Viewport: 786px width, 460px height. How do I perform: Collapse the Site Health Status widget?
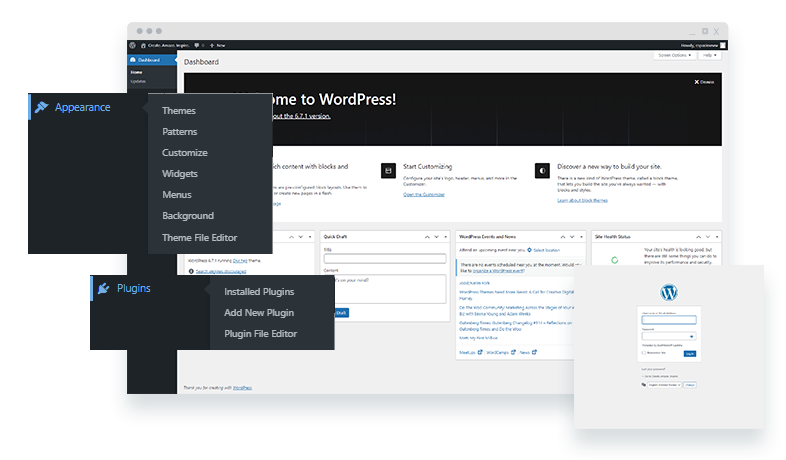[x=717, y=237]
